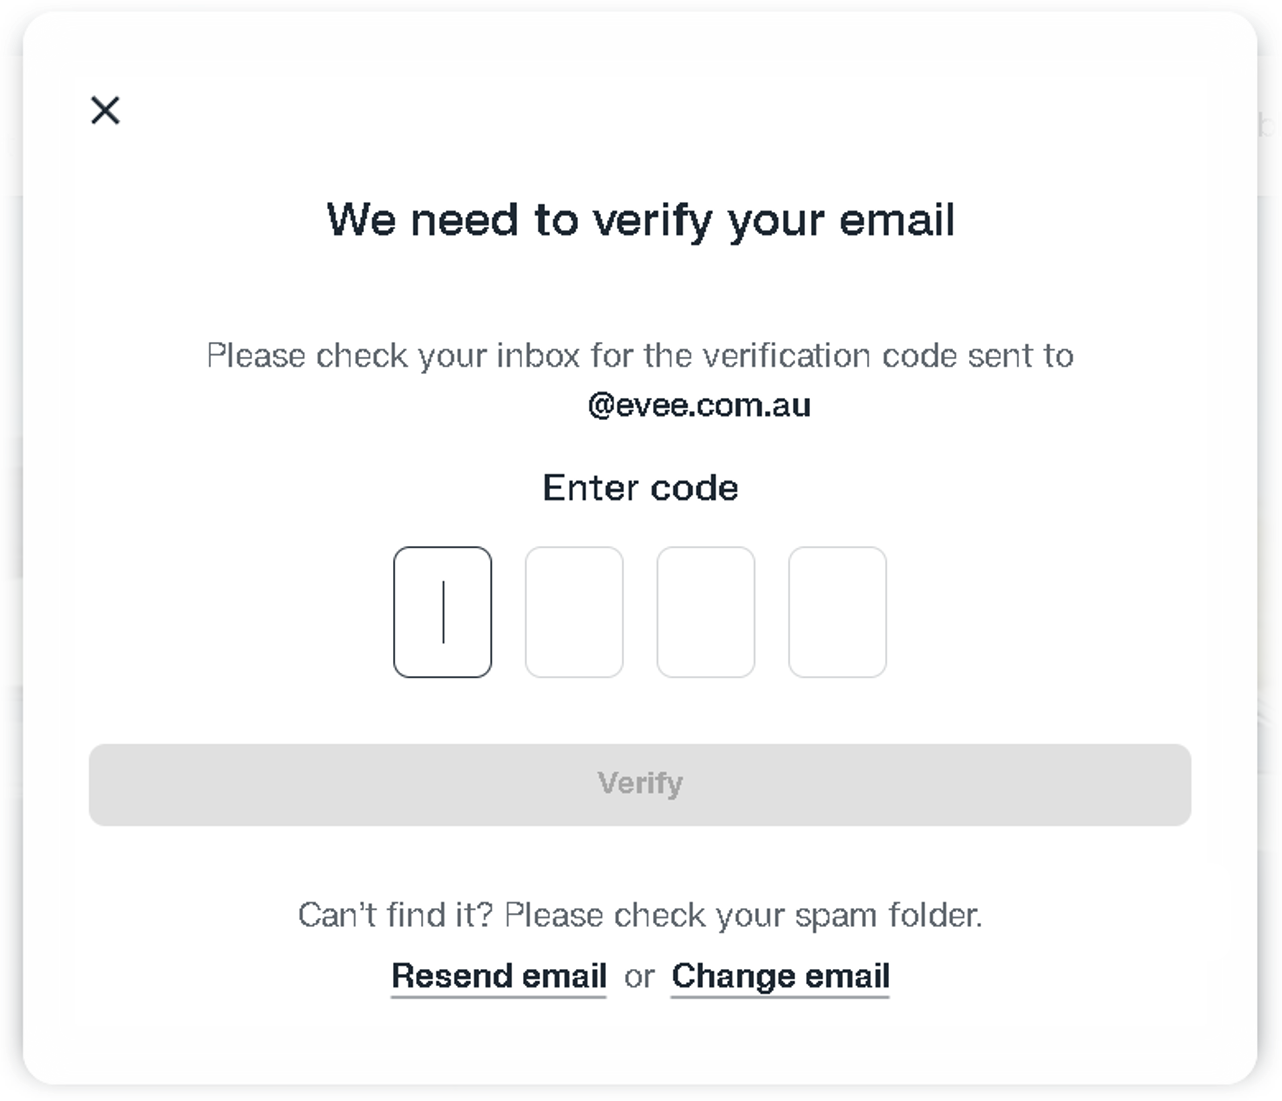Click the @evee.com.au email address text
The image size is (1282, 1101).
699,405
